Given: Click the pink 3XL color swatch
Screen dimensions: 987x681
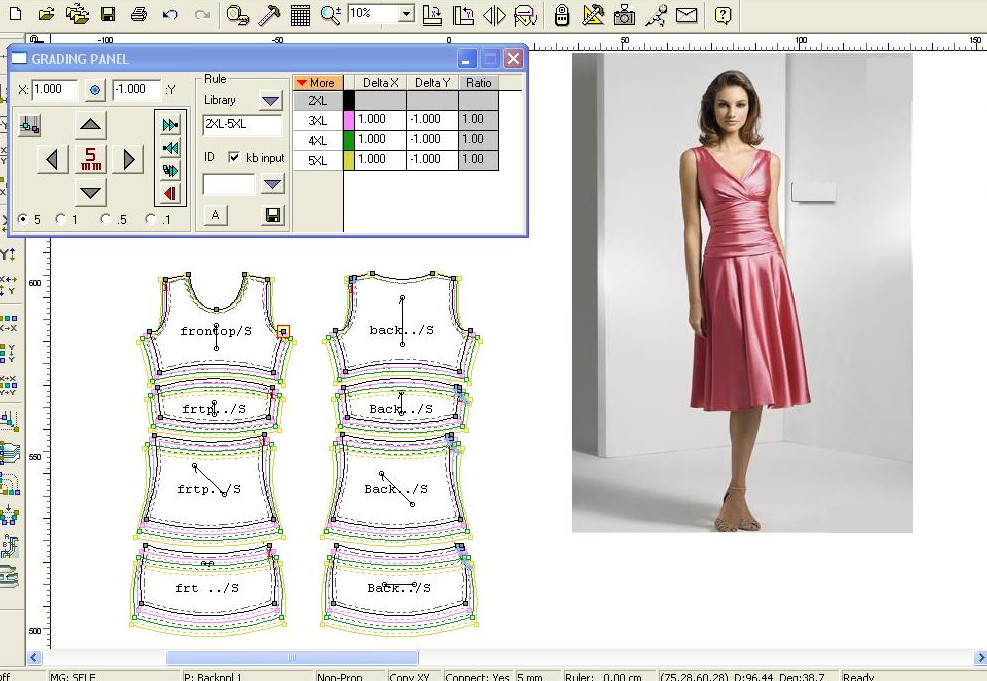Looking at the screenshot, I should point(349,120).
